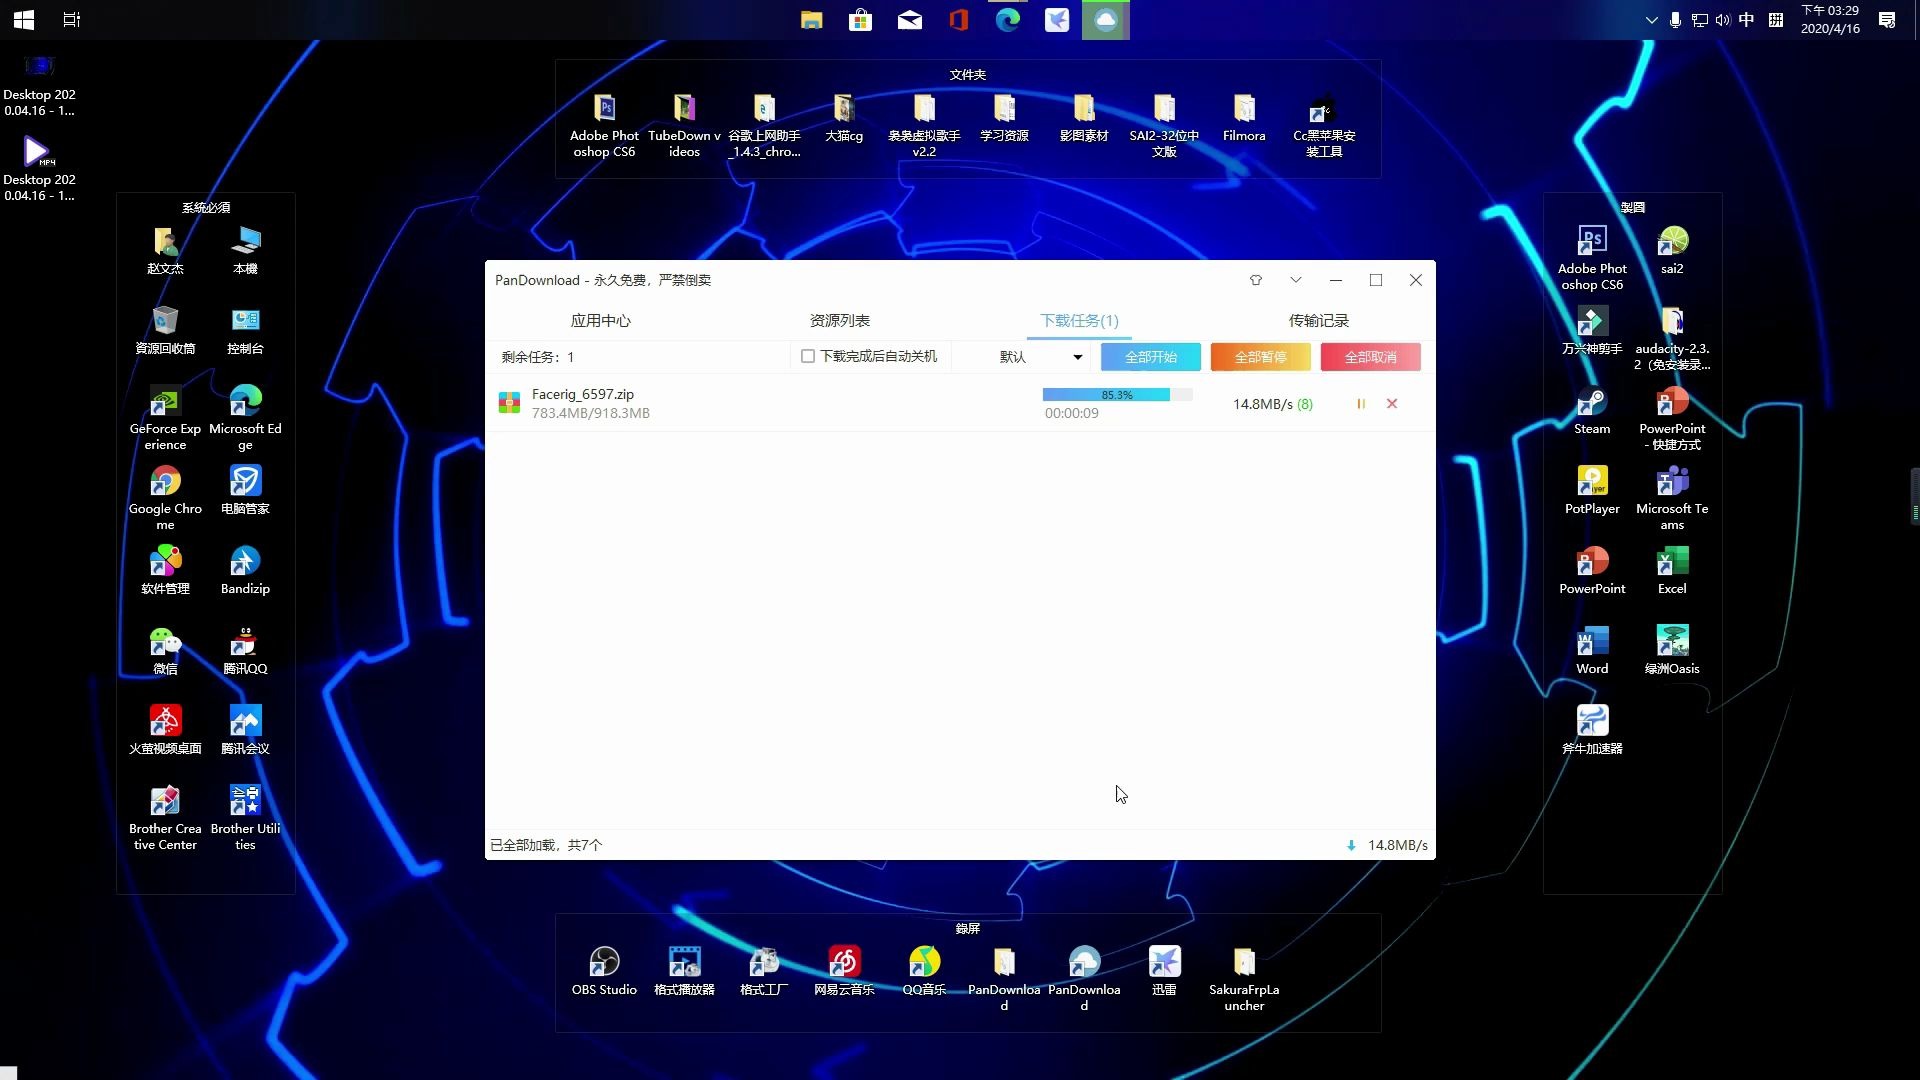Enable 下载完成后自动关机 checkbox
The image size is (1920, 1080).
(807, 356)
